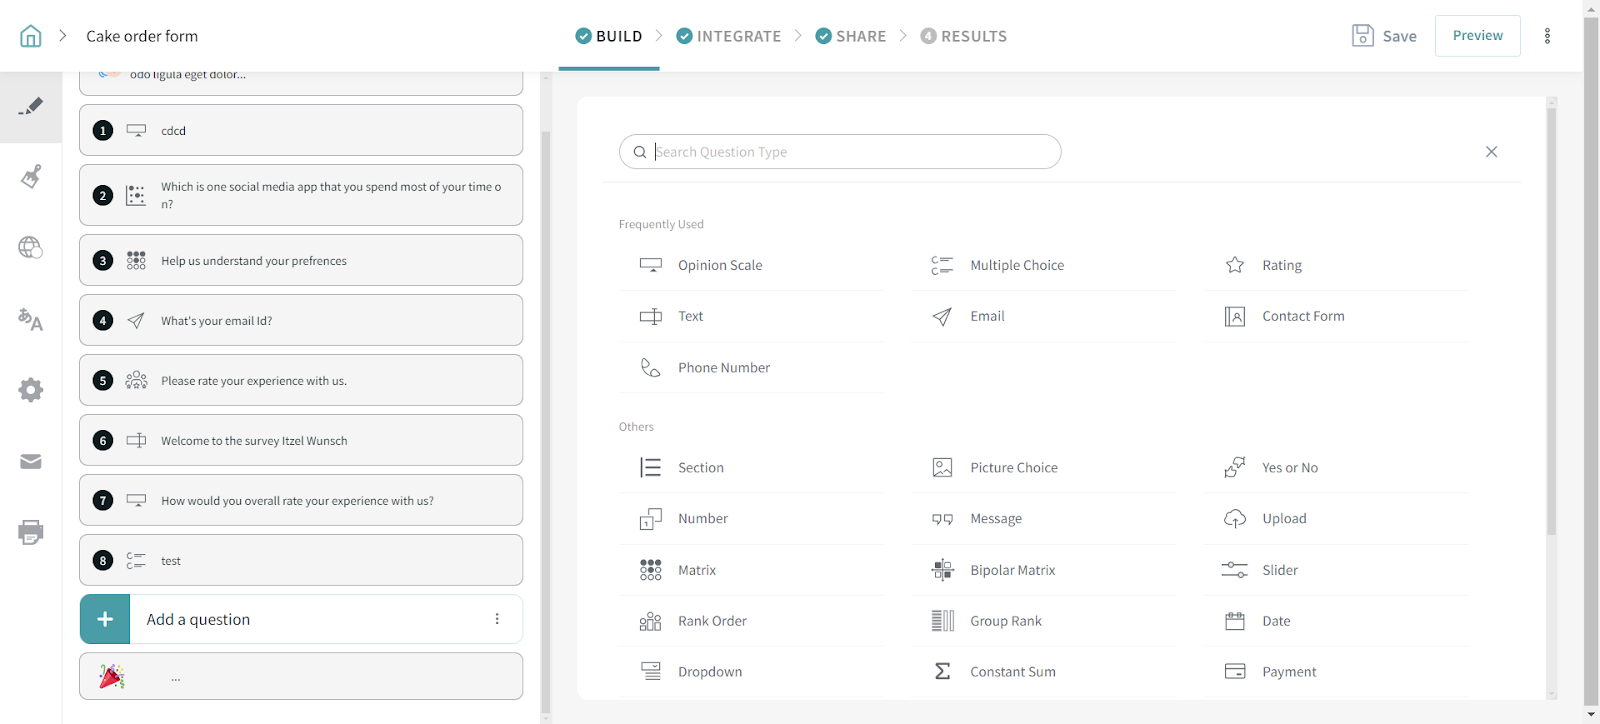Click the Preview button

point(1477,36)
